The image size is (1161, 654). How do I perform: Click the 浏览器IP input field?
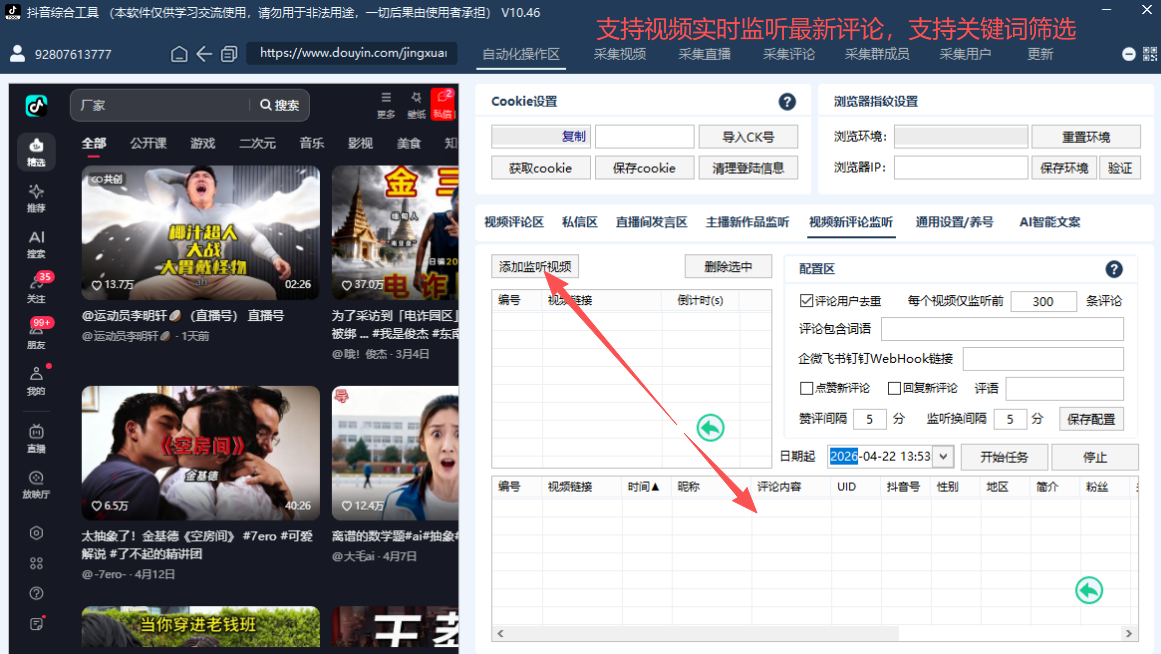pyautogui.click(x=960, y=168)
